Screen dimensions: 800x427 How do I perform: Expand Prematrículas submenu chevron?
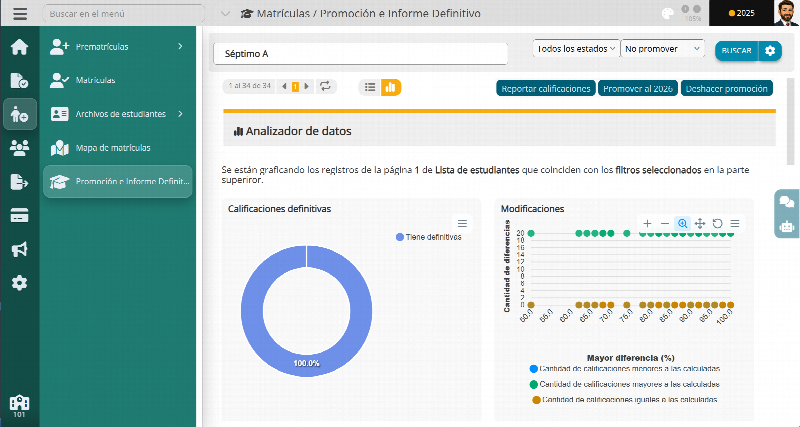(180, 46)
